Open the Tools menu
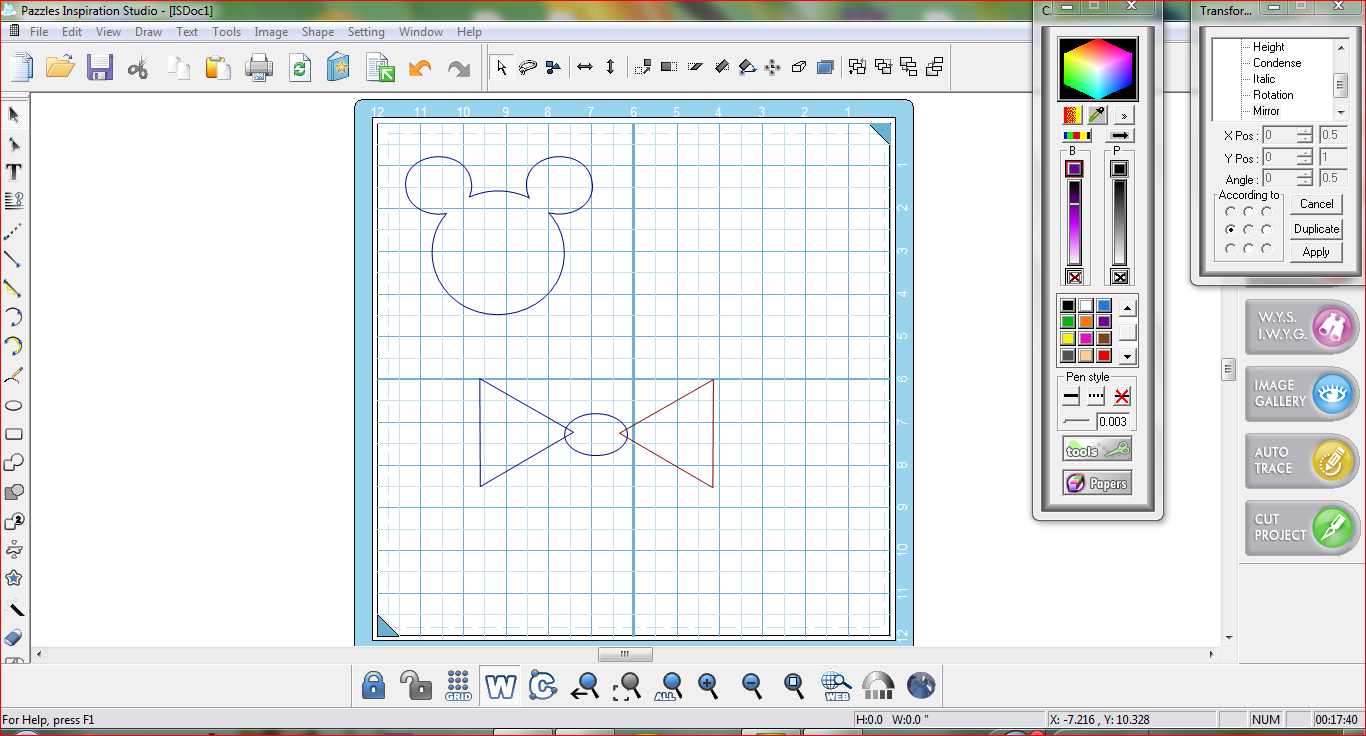Viewport: 1366px width, 736px height. point(226,32)
